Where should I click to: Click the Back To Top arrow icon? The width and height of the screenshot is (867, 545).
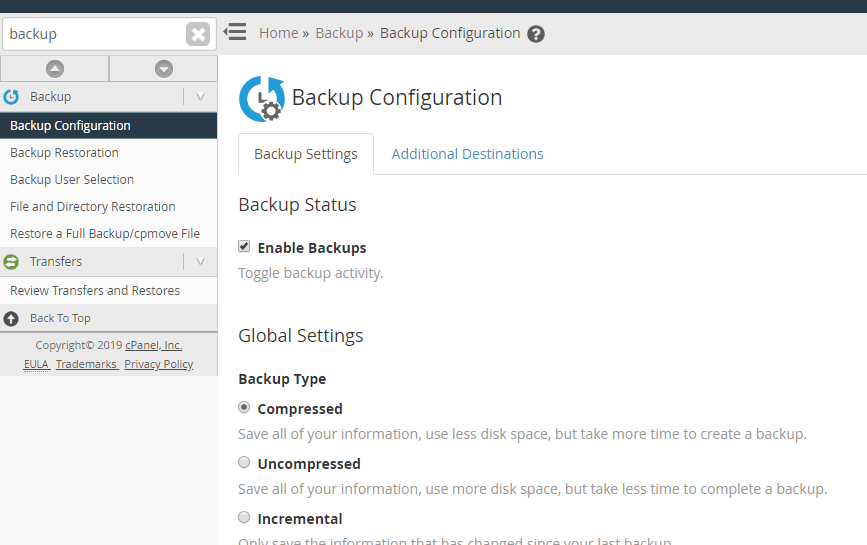click(12, 319)
